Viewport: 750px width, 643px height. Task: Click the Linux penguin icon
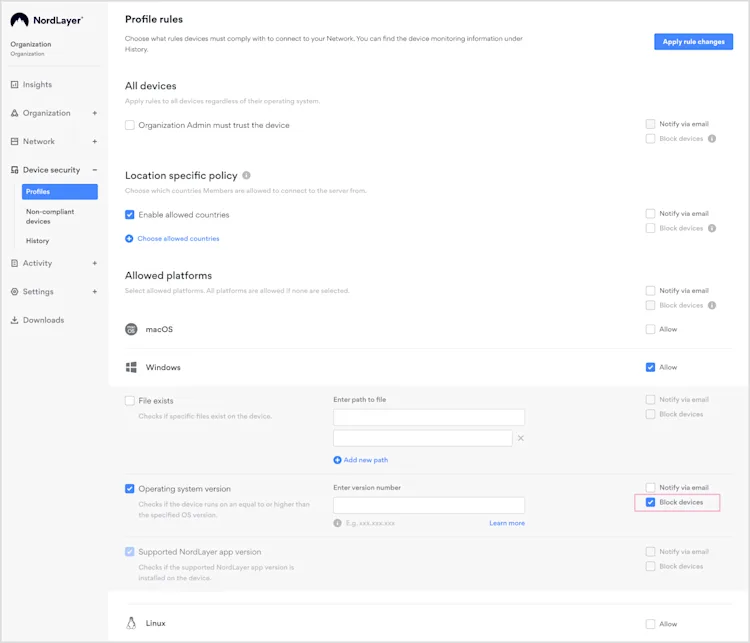coord(131,623)
